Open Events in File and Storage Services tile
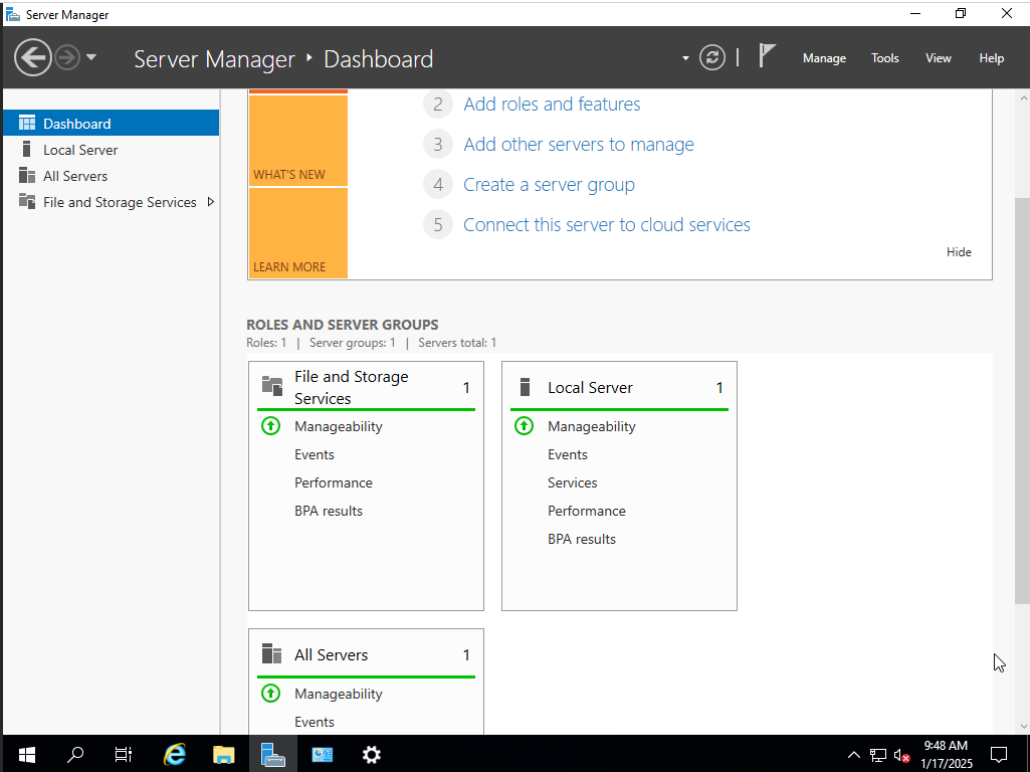Screen dimensions: 1030x772 [314, 455]
